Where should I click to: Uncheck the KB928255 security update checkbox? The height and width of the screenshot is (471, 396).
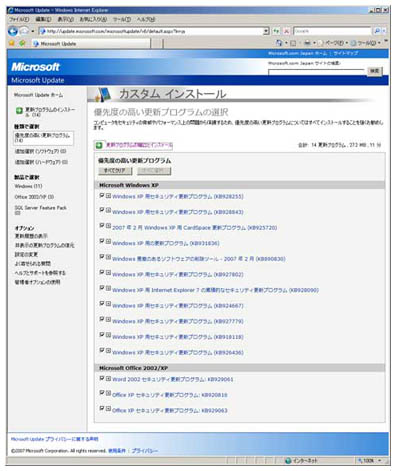click(x=102, y=195)
